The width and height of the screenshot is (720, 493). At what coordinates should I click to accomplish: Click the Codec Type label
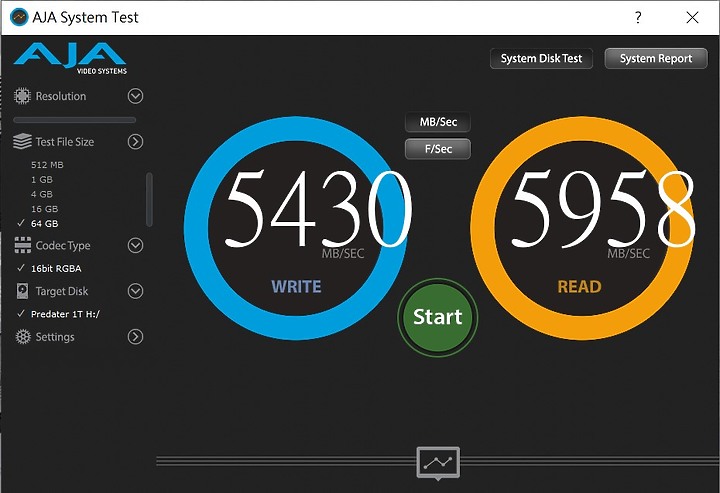[x=63, y=246]
